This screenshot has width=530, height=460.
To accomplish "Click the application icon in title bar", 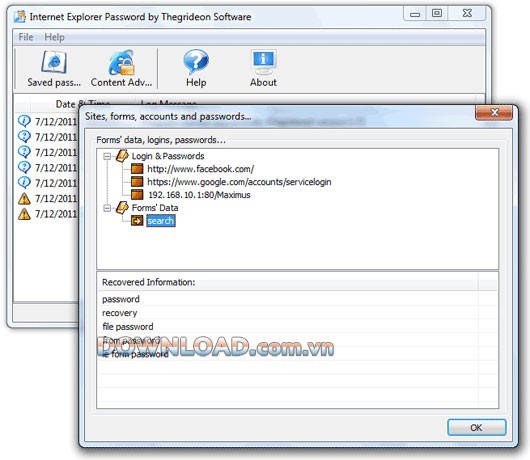I will coord(20,16).
